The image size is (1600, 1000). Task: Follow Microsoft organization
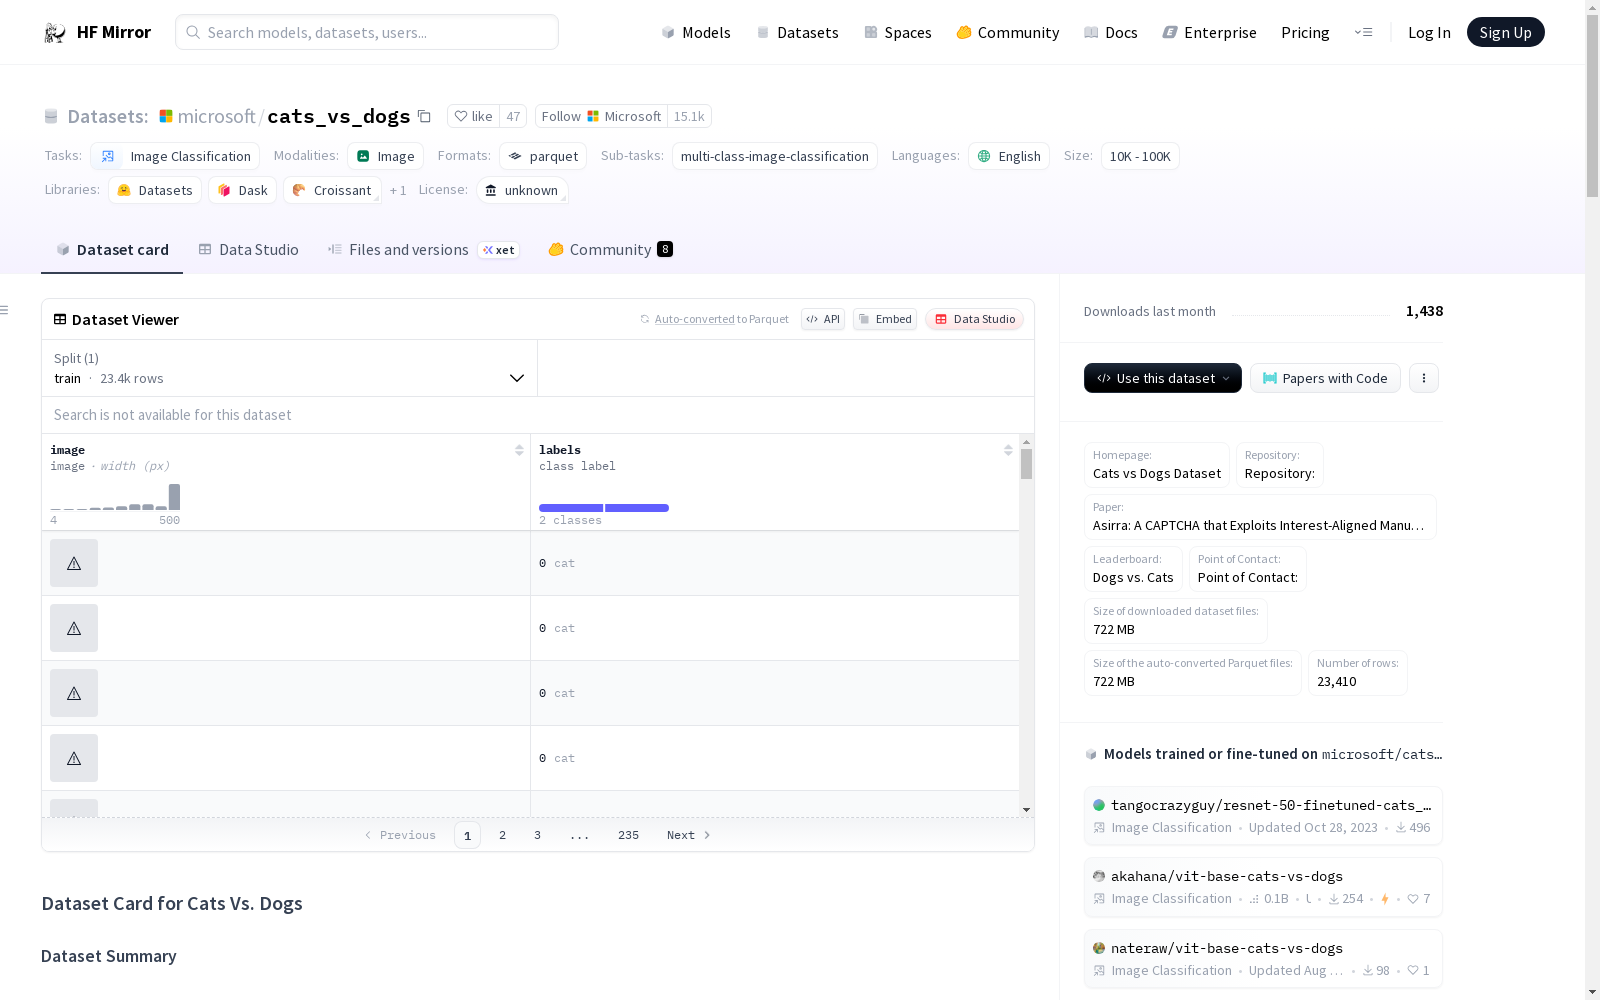(x=601, y=116)
